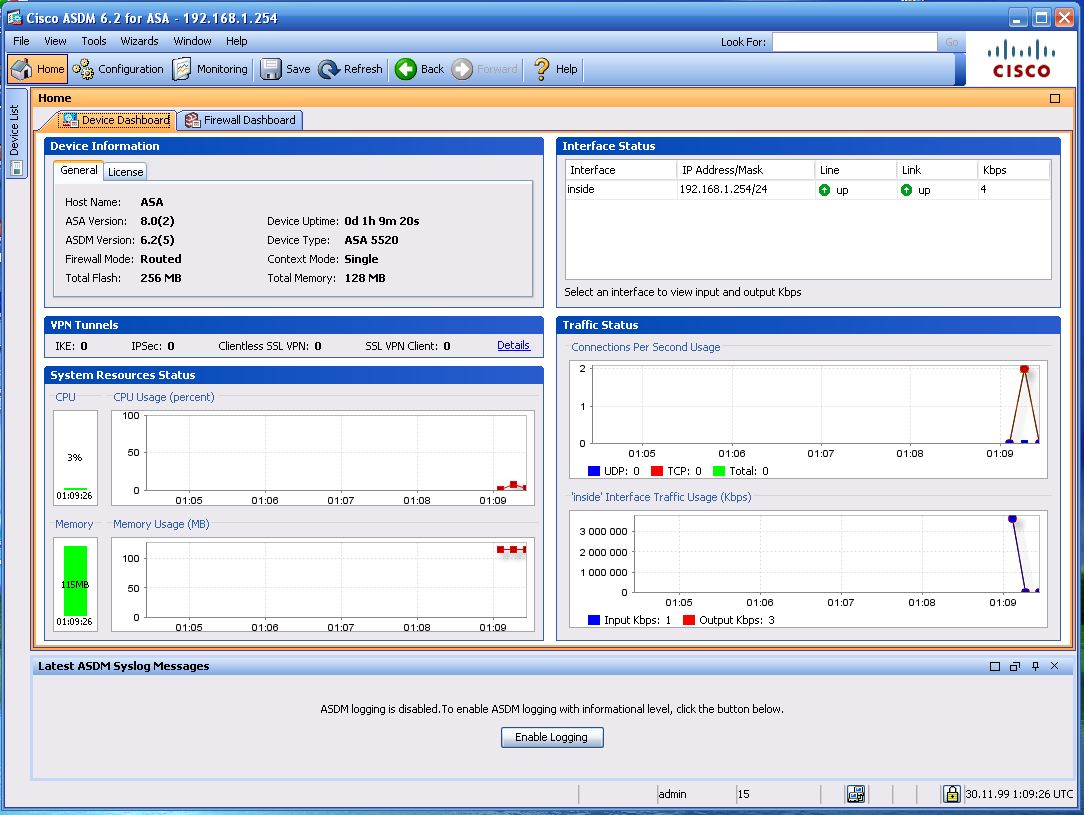Click the greyed Forward arrow button
Screen dimensions: 1084x815
[485, 69]
